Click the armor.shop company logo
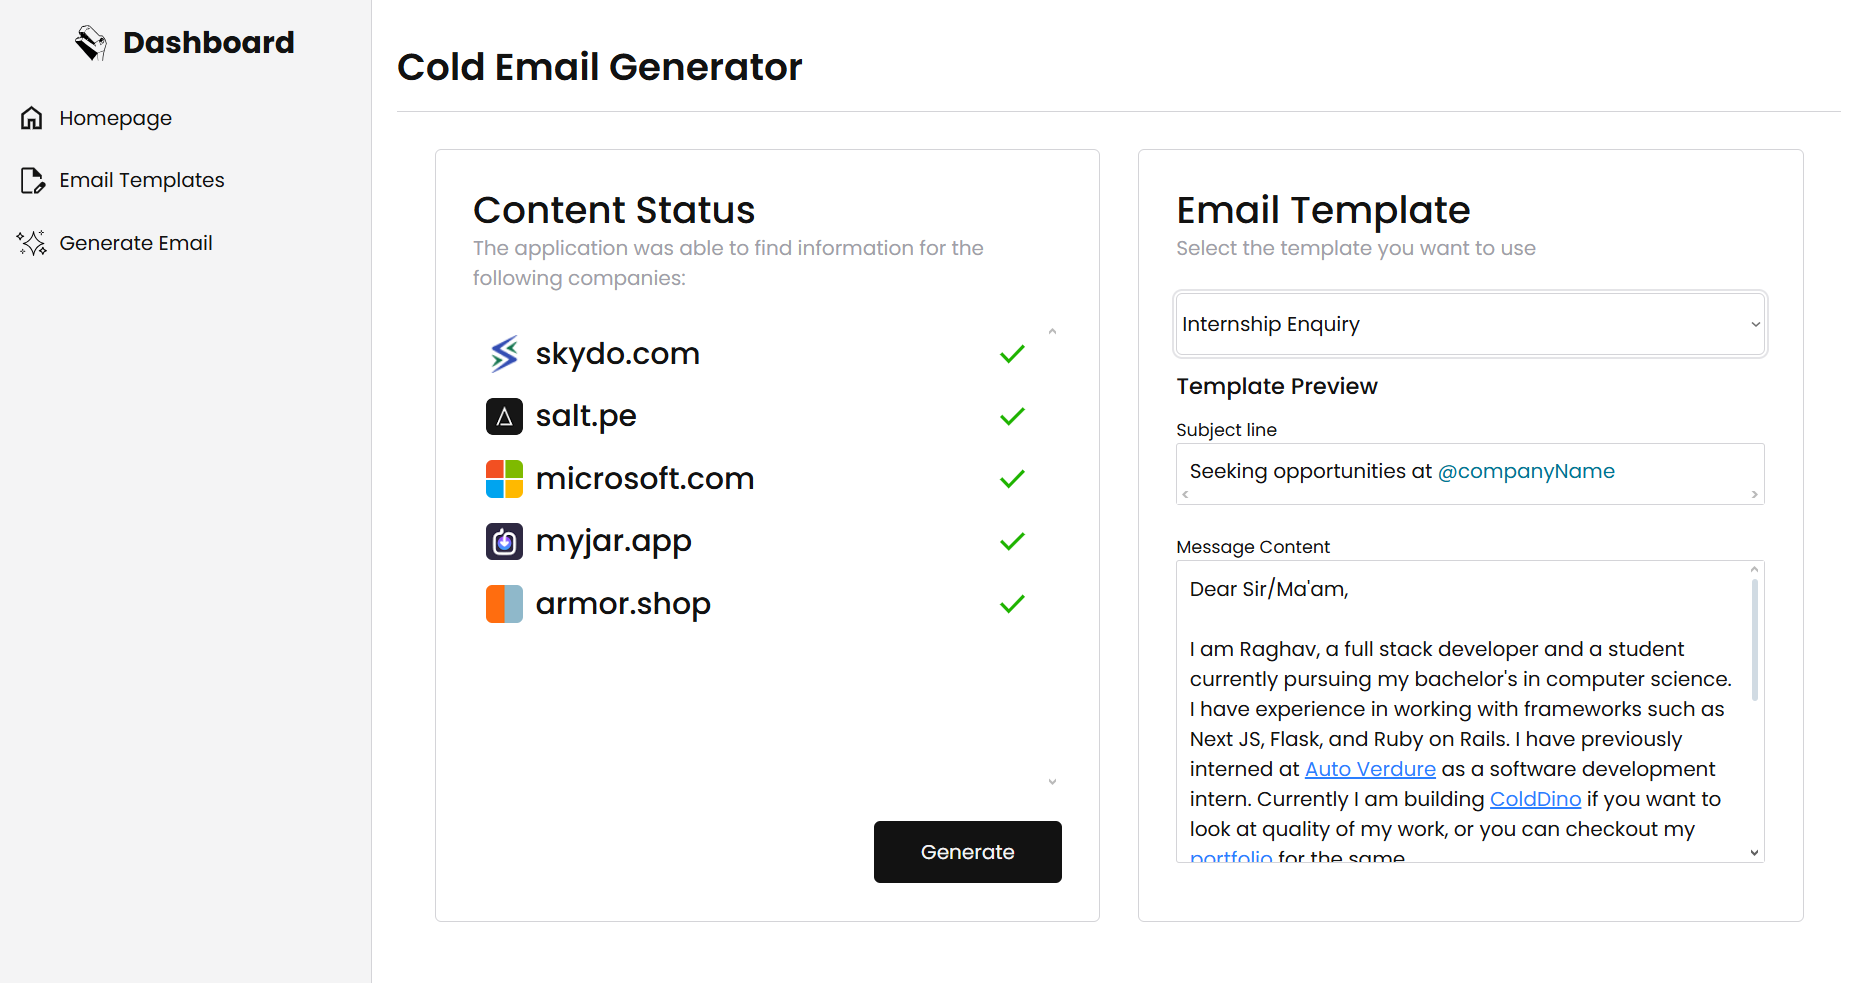 (504, 604)
